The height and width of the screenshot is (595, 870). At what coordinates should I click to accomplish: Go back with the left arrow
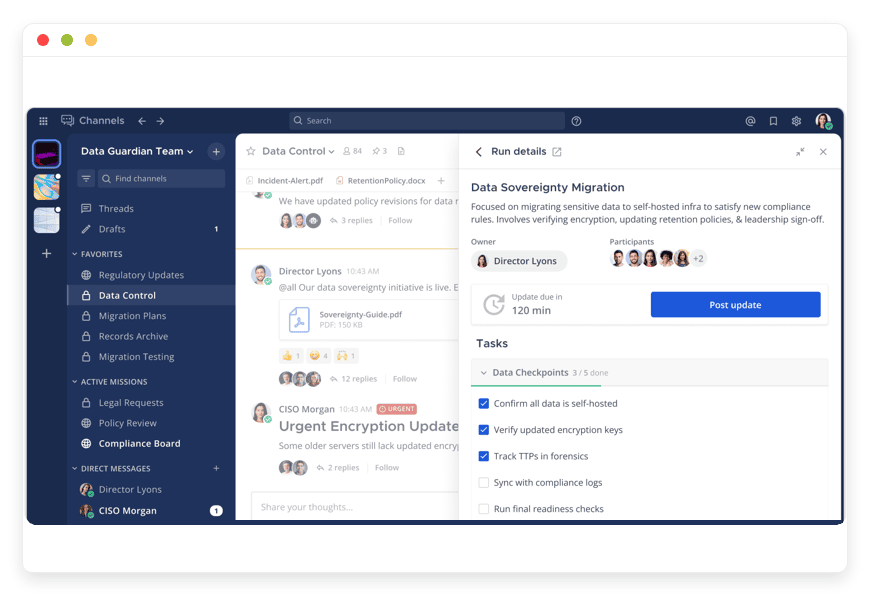[x=142, y=121]
